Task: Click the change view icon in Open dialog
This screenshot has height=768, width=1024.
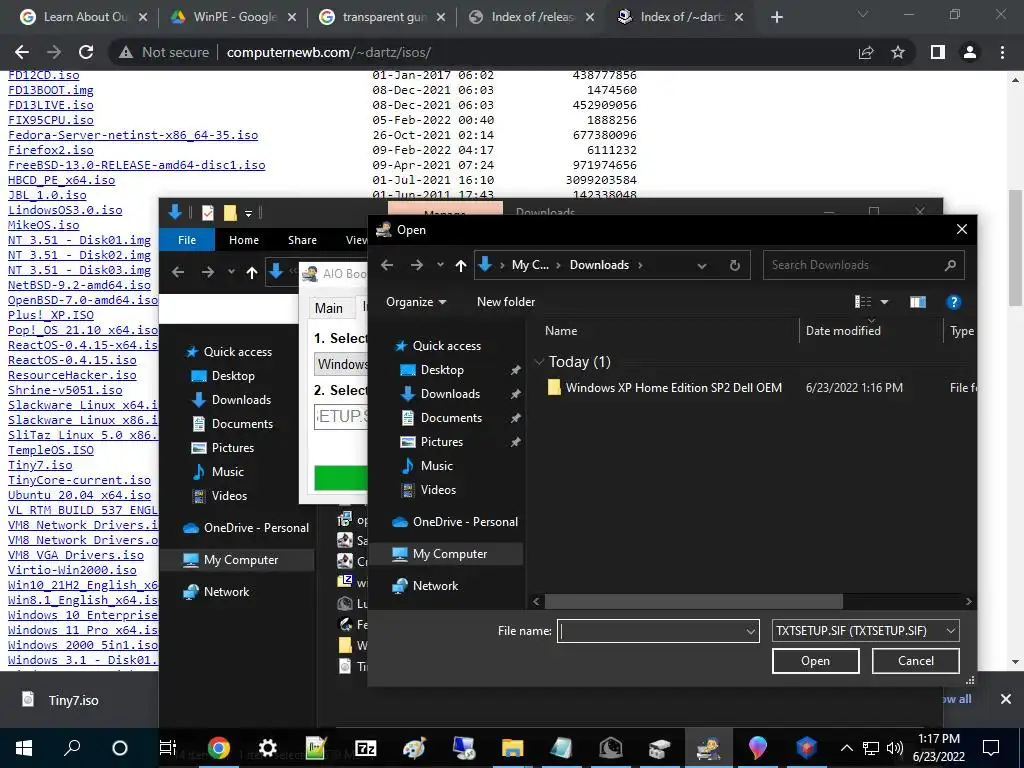Action: point(863,302)
